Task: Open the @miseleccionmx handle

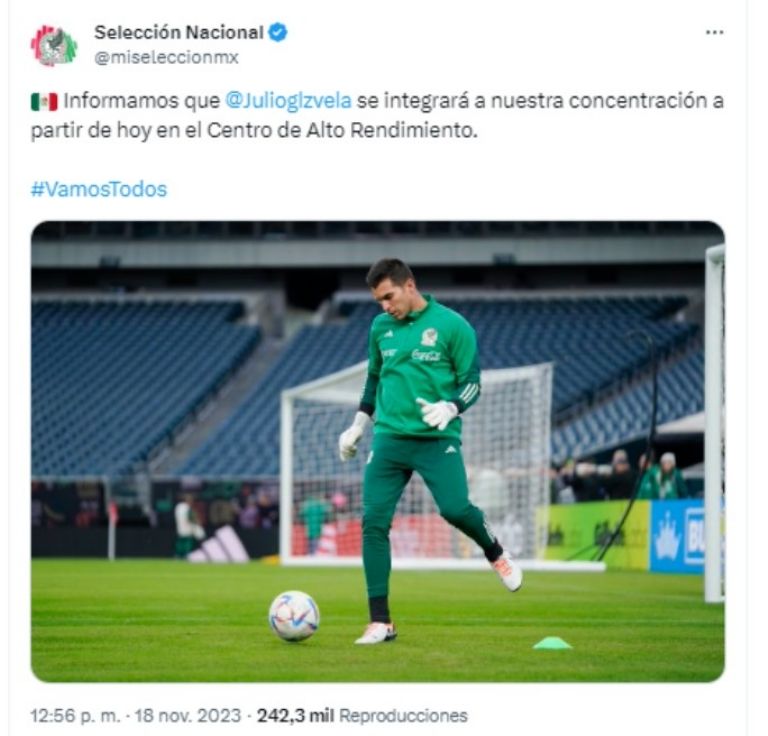Action: click(166, 57)
